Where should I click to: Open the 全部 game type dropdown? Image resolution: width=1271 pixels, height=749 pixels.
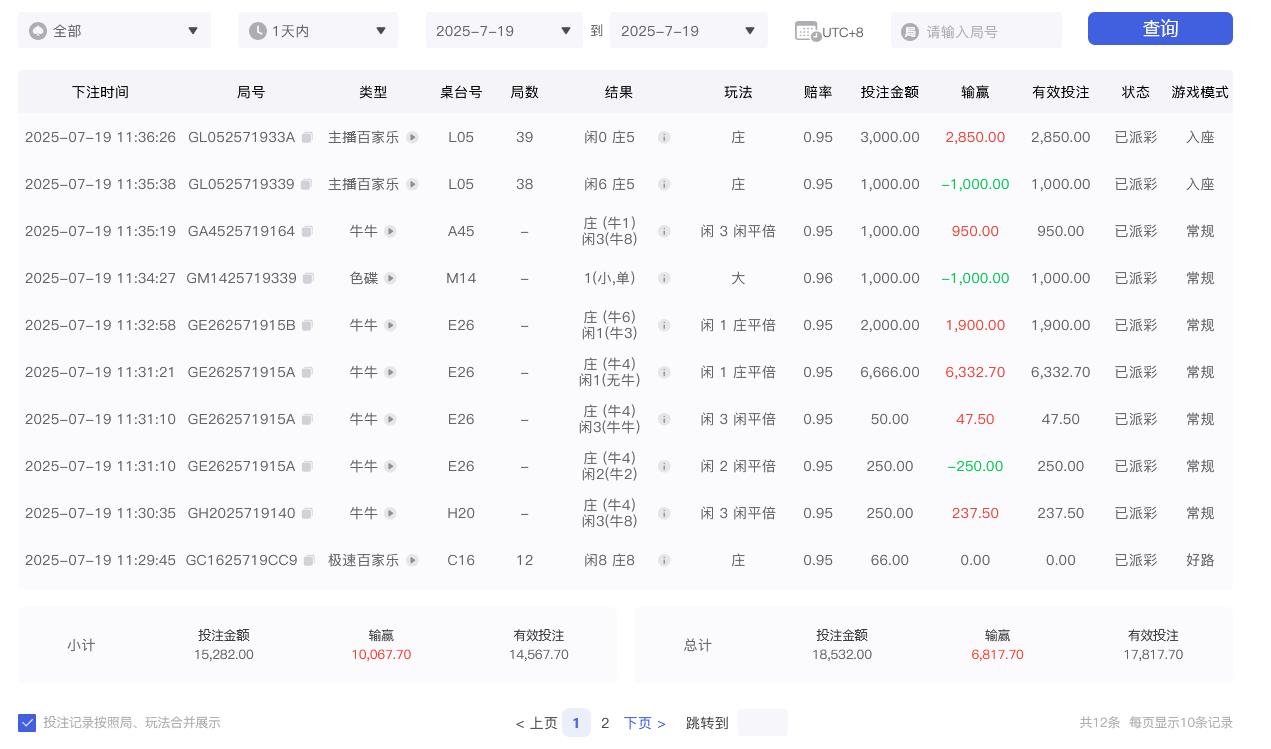click(x=114, y=31)
